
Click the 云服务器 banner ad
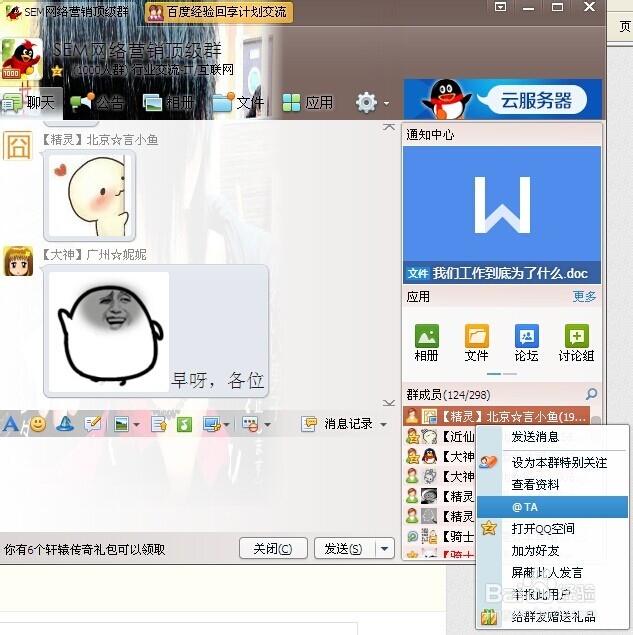[503, 99]
